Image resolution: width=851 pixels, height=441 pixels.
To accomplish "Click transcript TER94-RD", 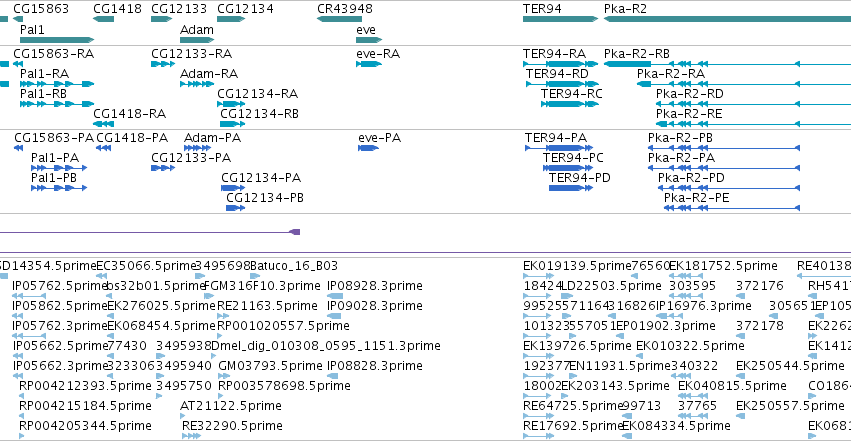I will [557, 74].
